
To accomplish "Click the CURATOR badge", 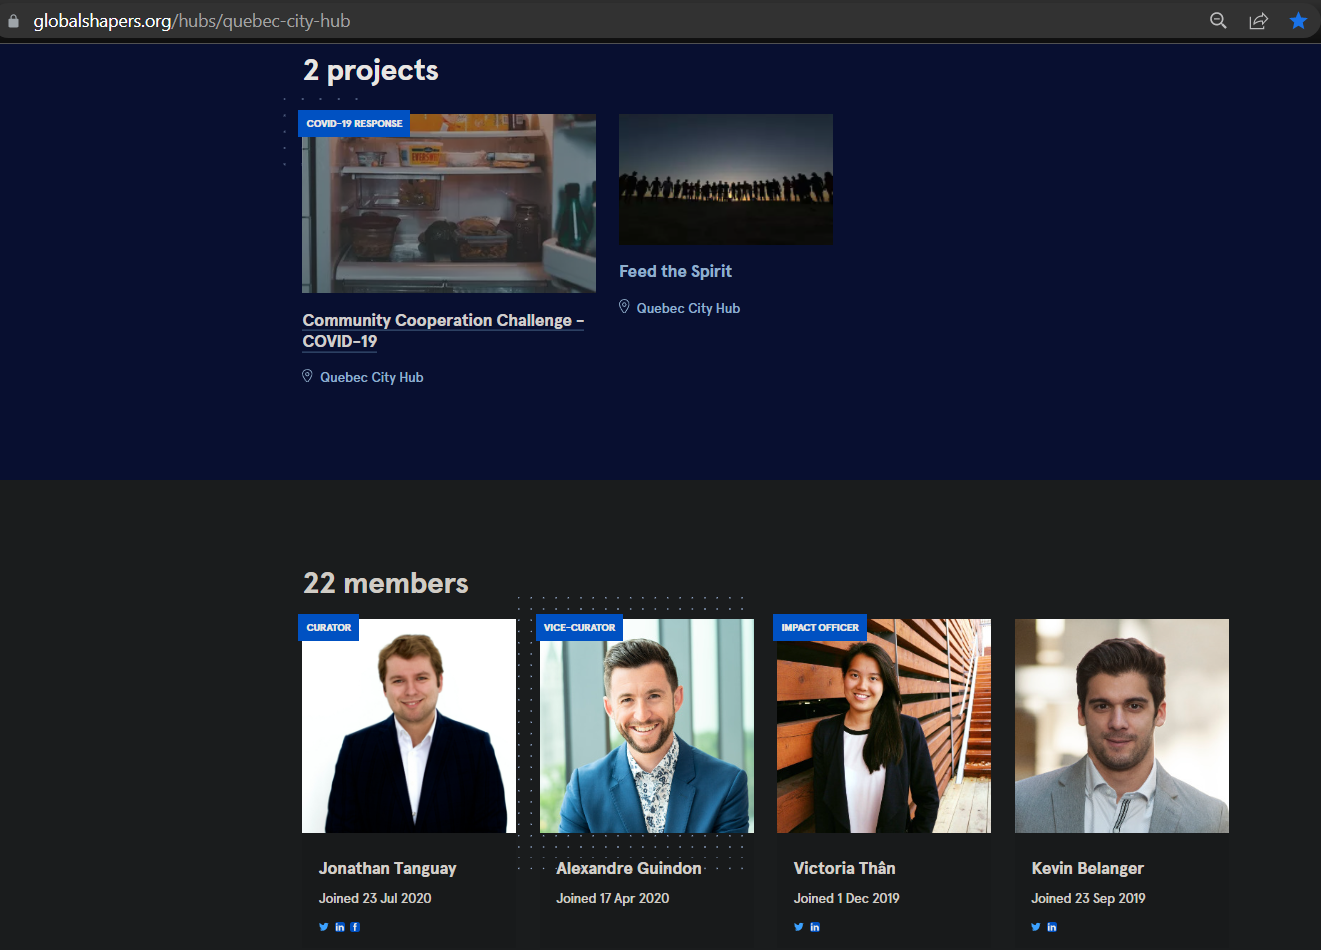I will tap(328, 627).
